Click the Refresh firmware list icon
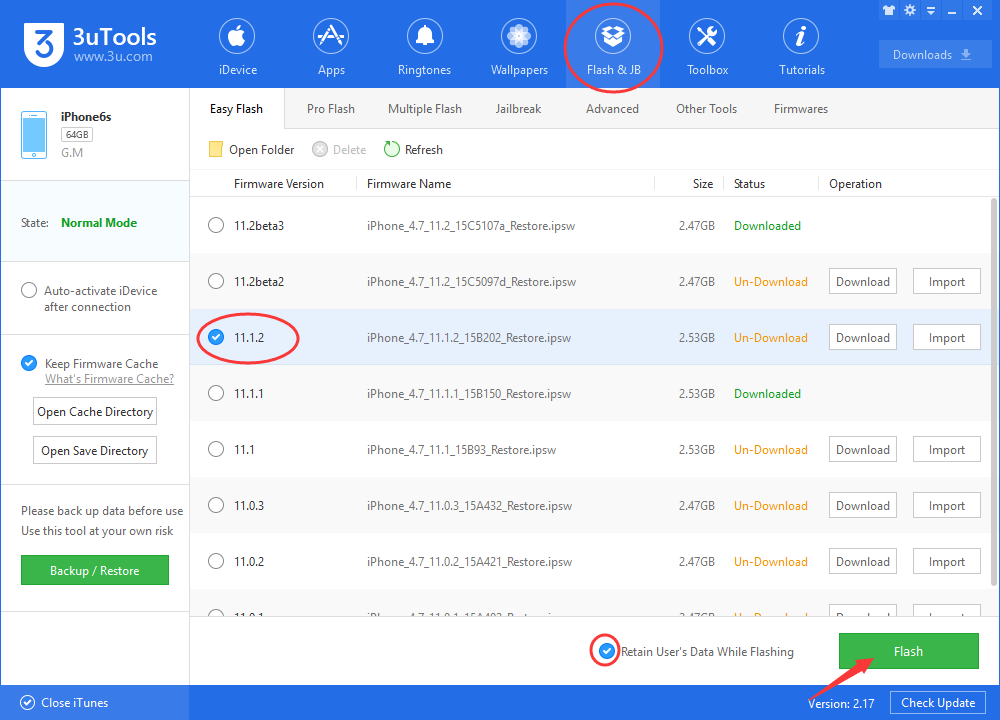The height and width of the screenshot is (720, 1000). 392,149
